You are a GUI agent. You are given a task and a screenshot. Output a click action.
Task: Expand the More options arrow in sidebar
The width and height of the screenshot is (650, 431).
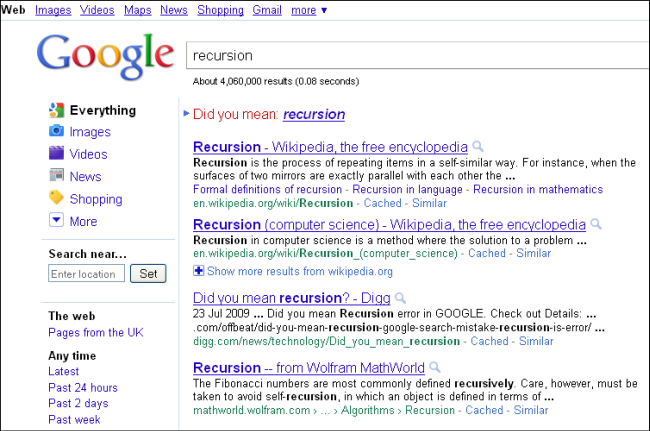coord(56,221)
